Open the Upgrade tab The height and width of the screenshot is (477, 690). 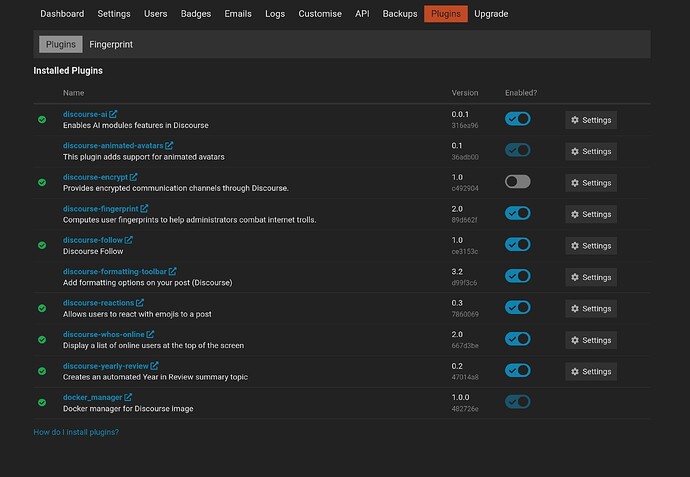point(491,14)
